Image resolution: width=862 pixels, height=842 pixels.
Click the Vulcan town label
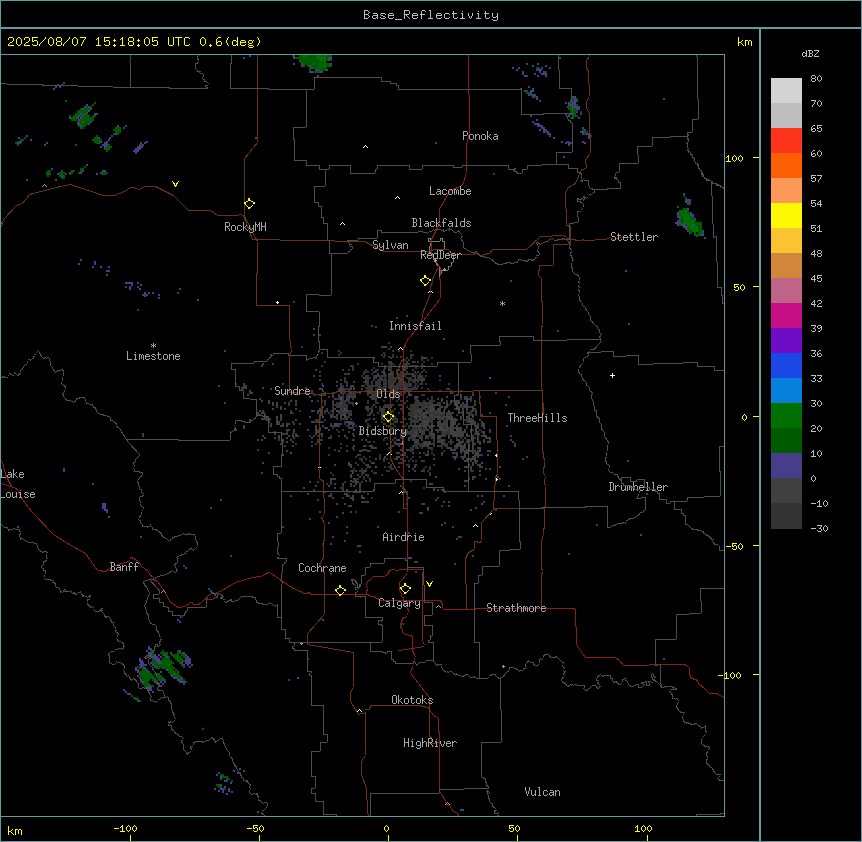[x=542, y=792]
